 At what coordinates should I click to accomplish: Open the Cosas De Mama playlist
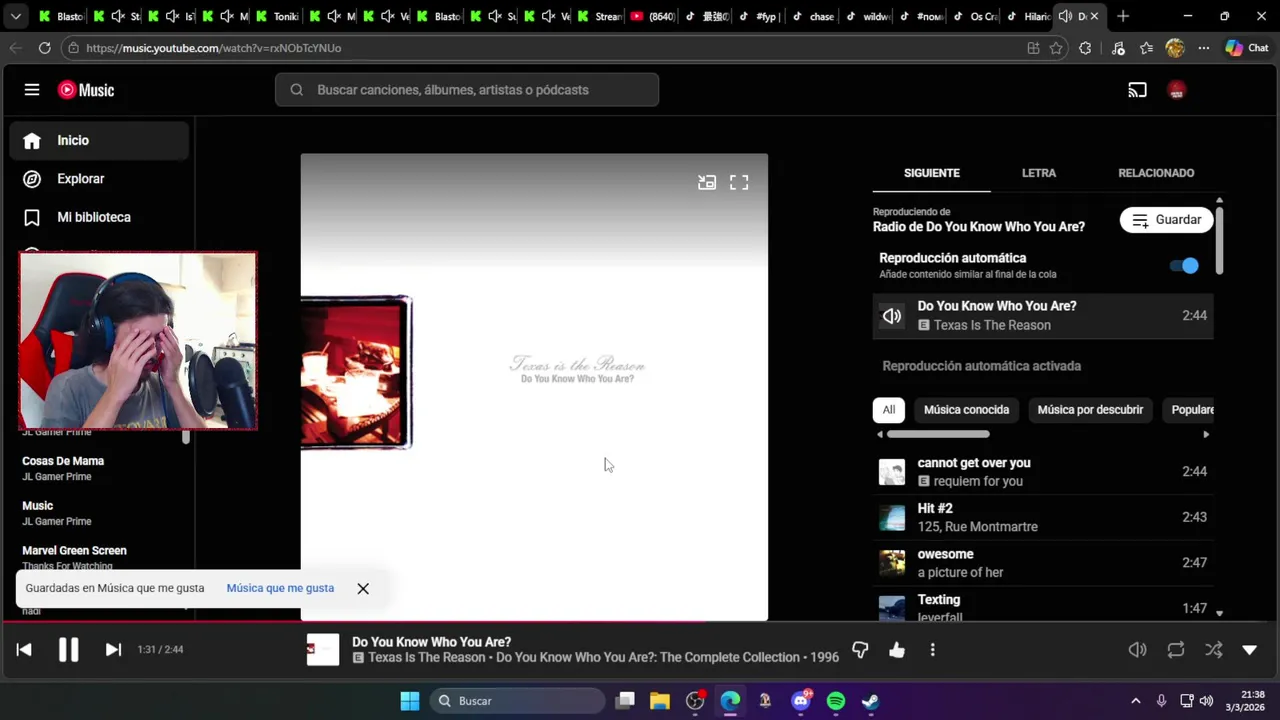tap(63, 461)
